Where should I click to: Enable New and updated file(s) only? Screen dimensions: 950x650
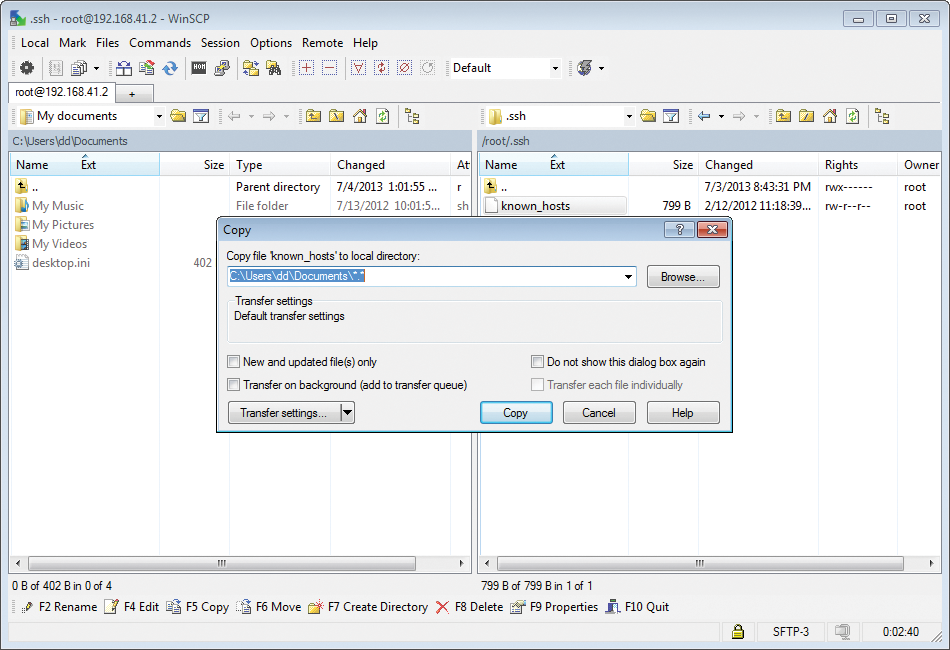234,362
